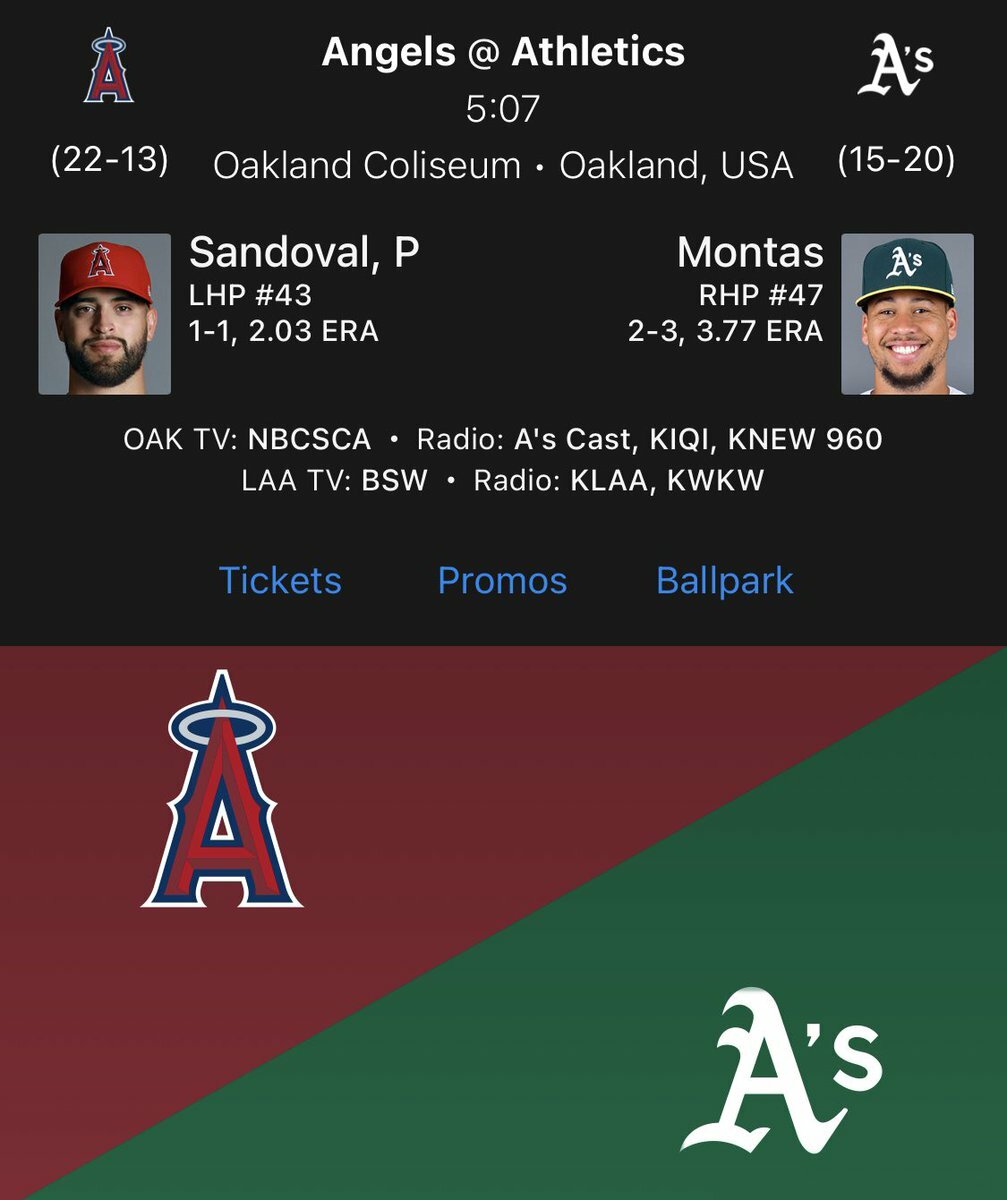Viewport: 1007px width, 1200px height.
Task: Open the Tickets link
Action: click(x=280, y=580)
